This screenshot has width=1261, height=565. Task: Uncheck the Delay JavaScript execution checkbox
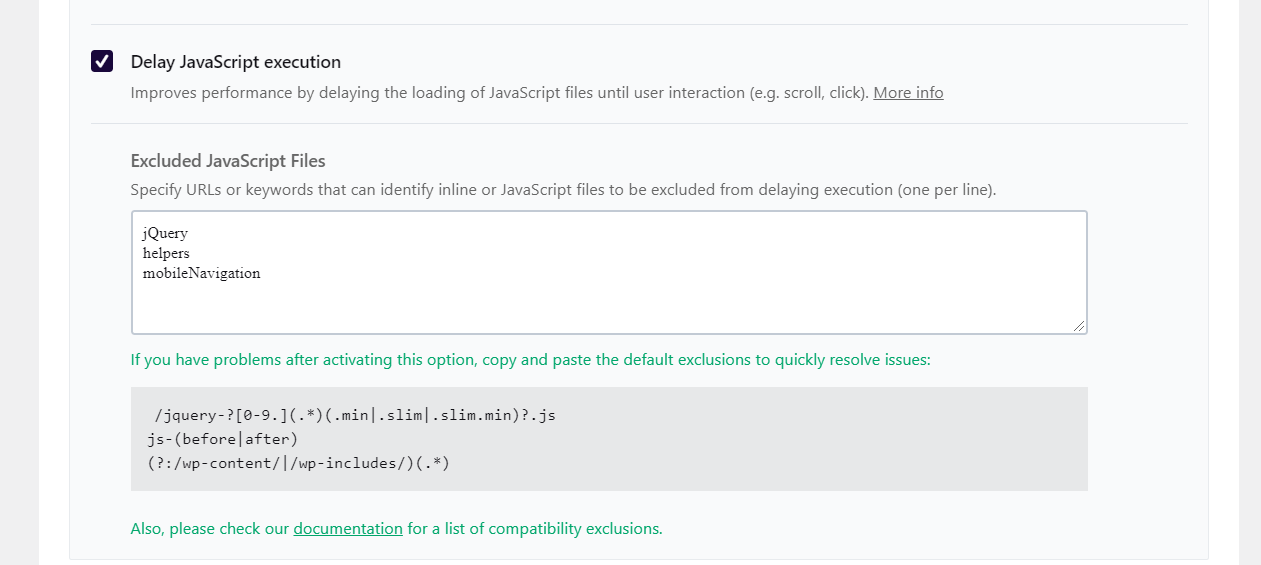(102, 62)
